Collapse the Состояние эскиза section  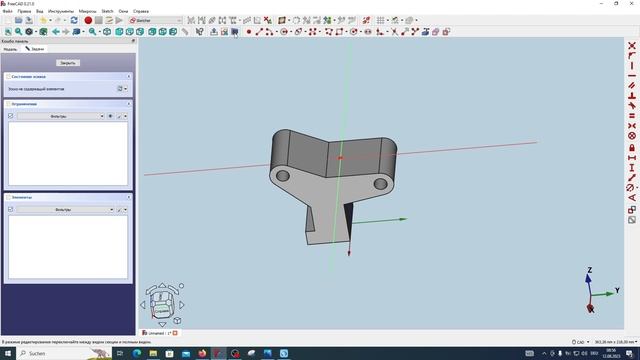pos(129,76)
